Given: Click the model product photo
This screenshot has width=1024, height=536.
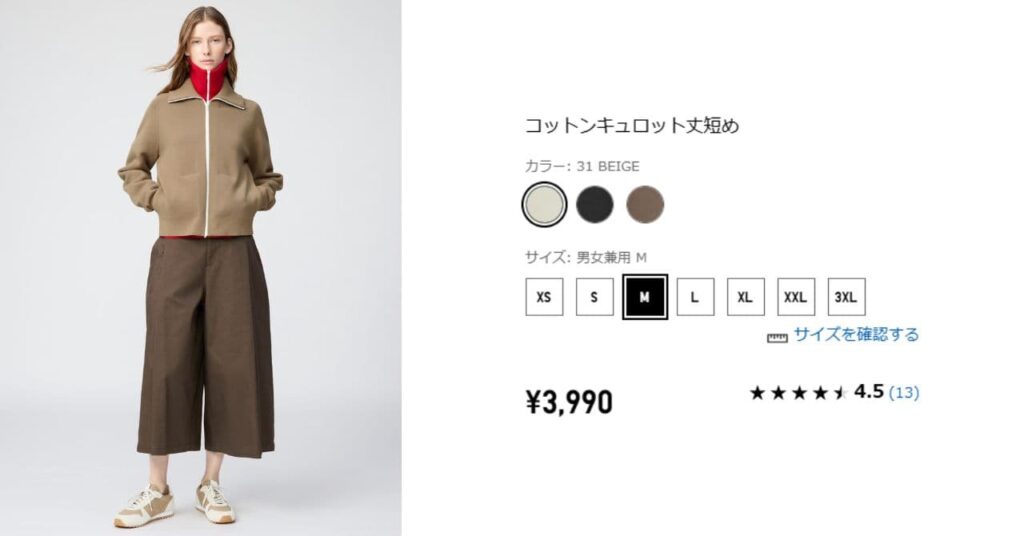Looking at the screenshot, I should click(200, 268).
